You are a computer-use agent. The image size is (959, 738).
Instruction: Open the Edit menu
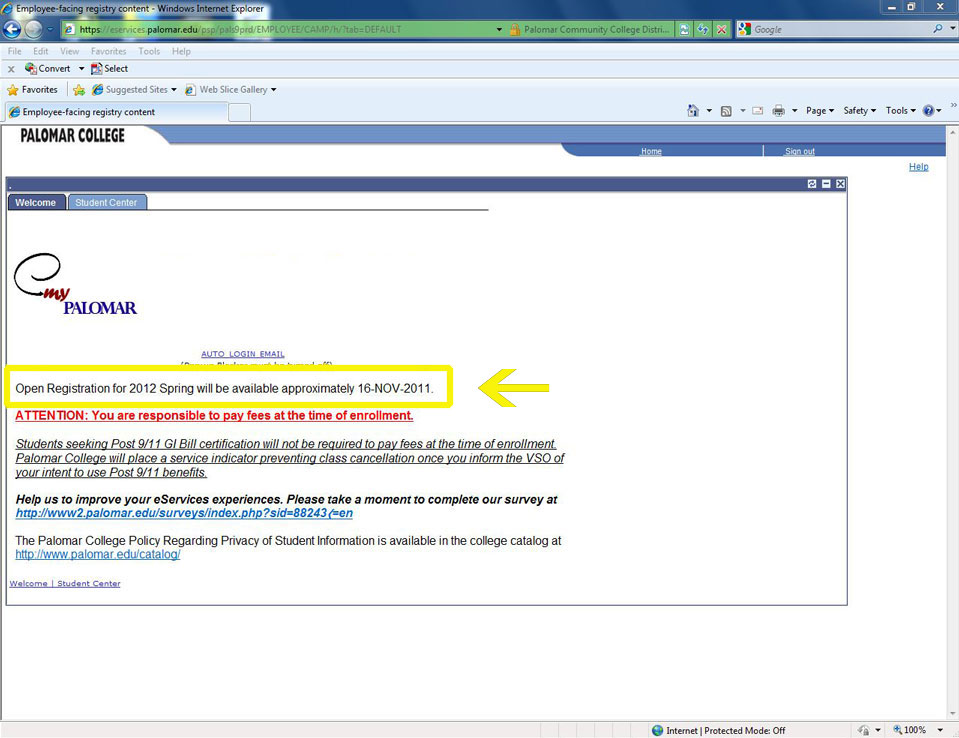[x=40, y=51]
